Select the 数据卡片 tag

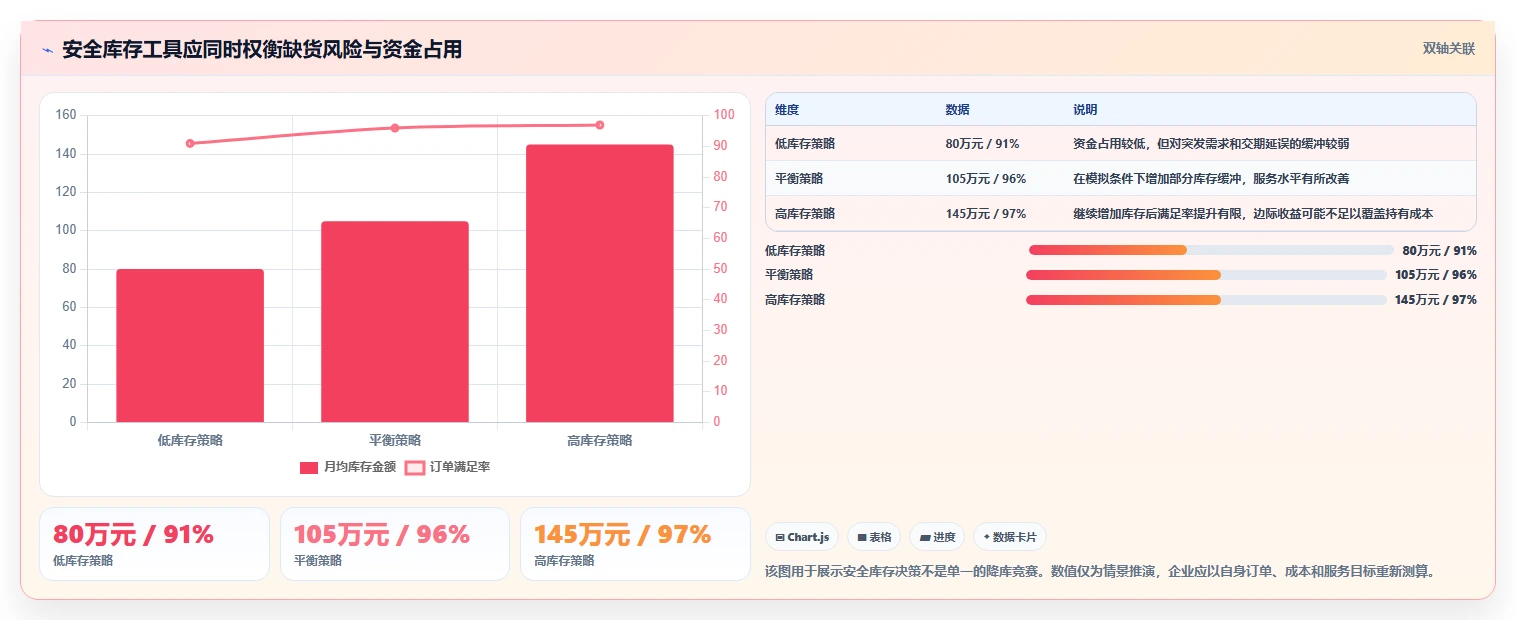point(1010,537)
